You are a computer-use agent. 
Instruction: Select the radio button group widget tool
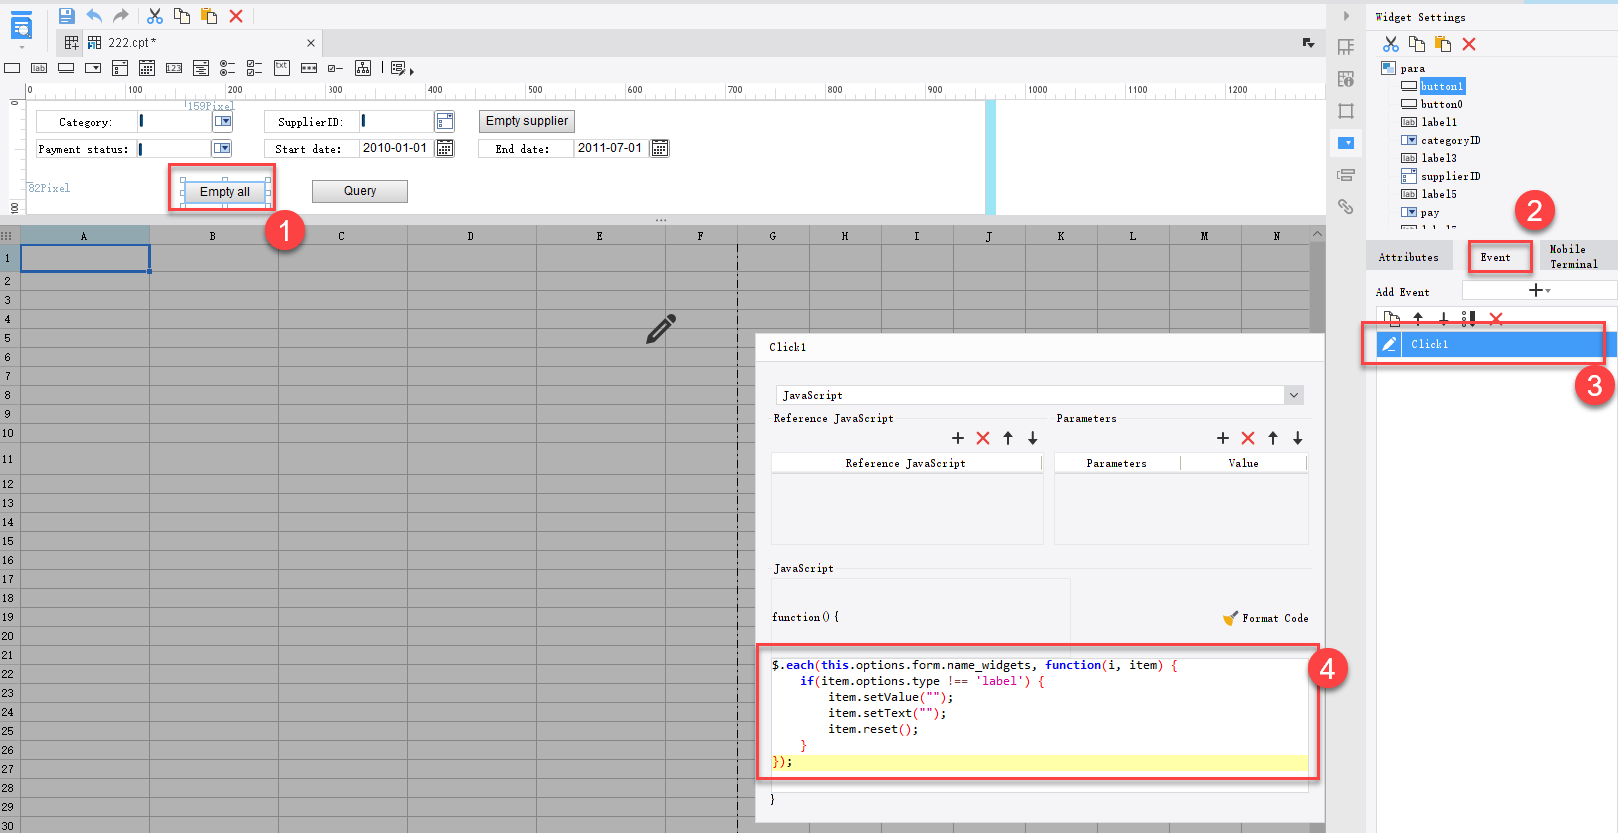tap(227, 68)
